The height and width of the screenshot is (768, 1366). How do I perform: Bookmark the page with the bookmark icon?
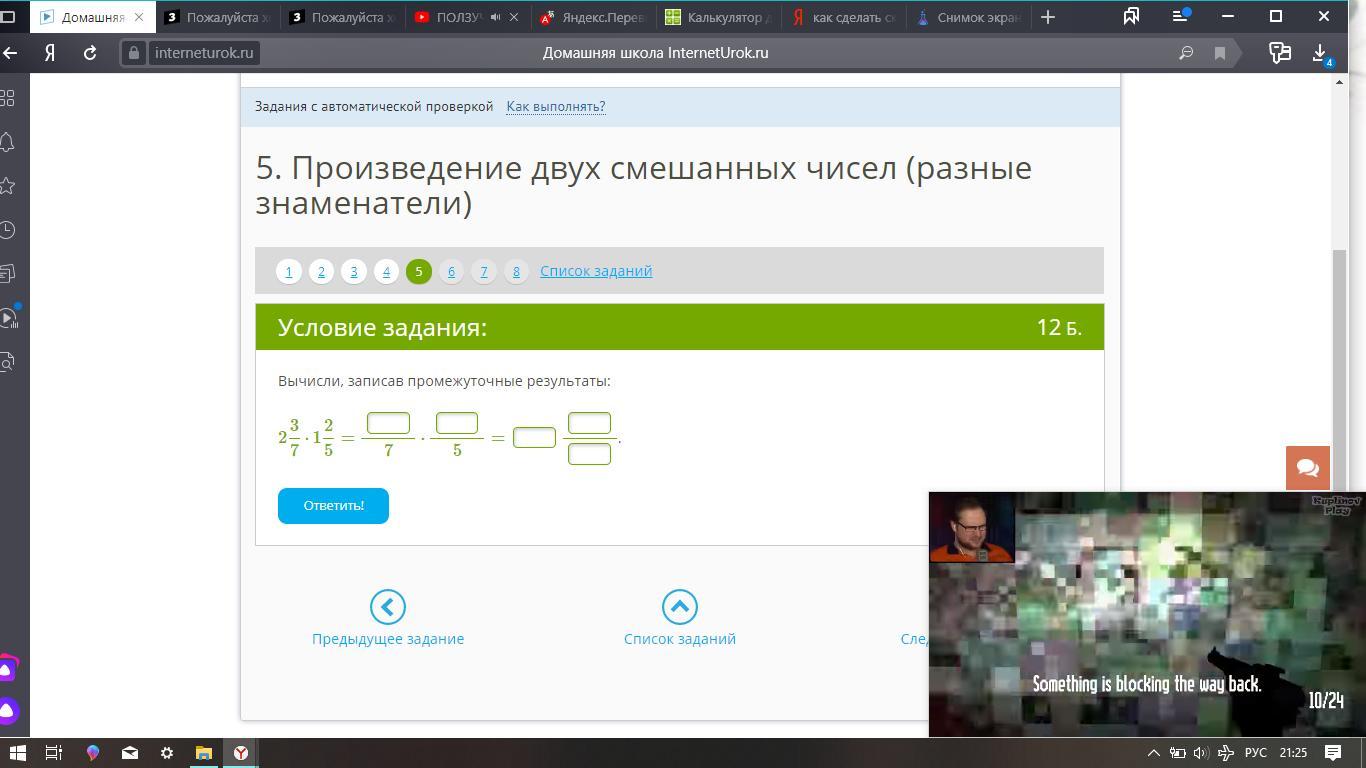click(1220, 53)
